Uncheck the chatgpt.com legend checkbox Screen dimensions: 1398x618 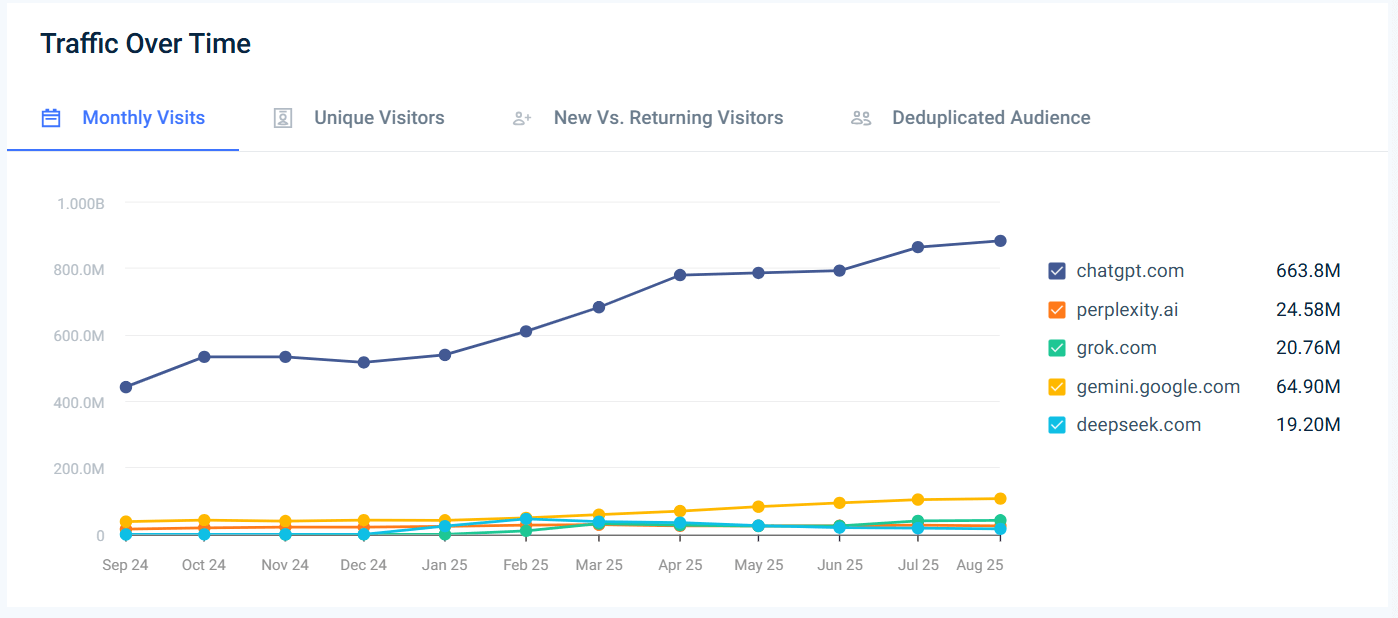click(x=1057, y=271)
